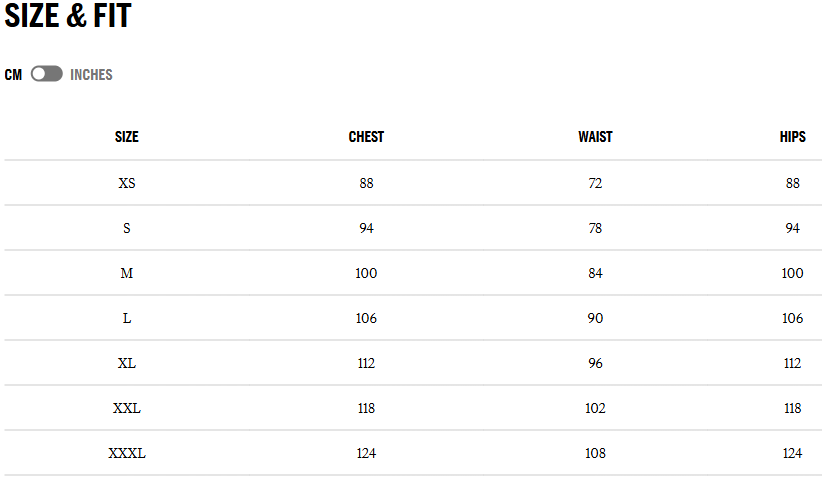Screen dimensions: 822x477
Task: Click the CM unit label
Action: tap(13, 75)
